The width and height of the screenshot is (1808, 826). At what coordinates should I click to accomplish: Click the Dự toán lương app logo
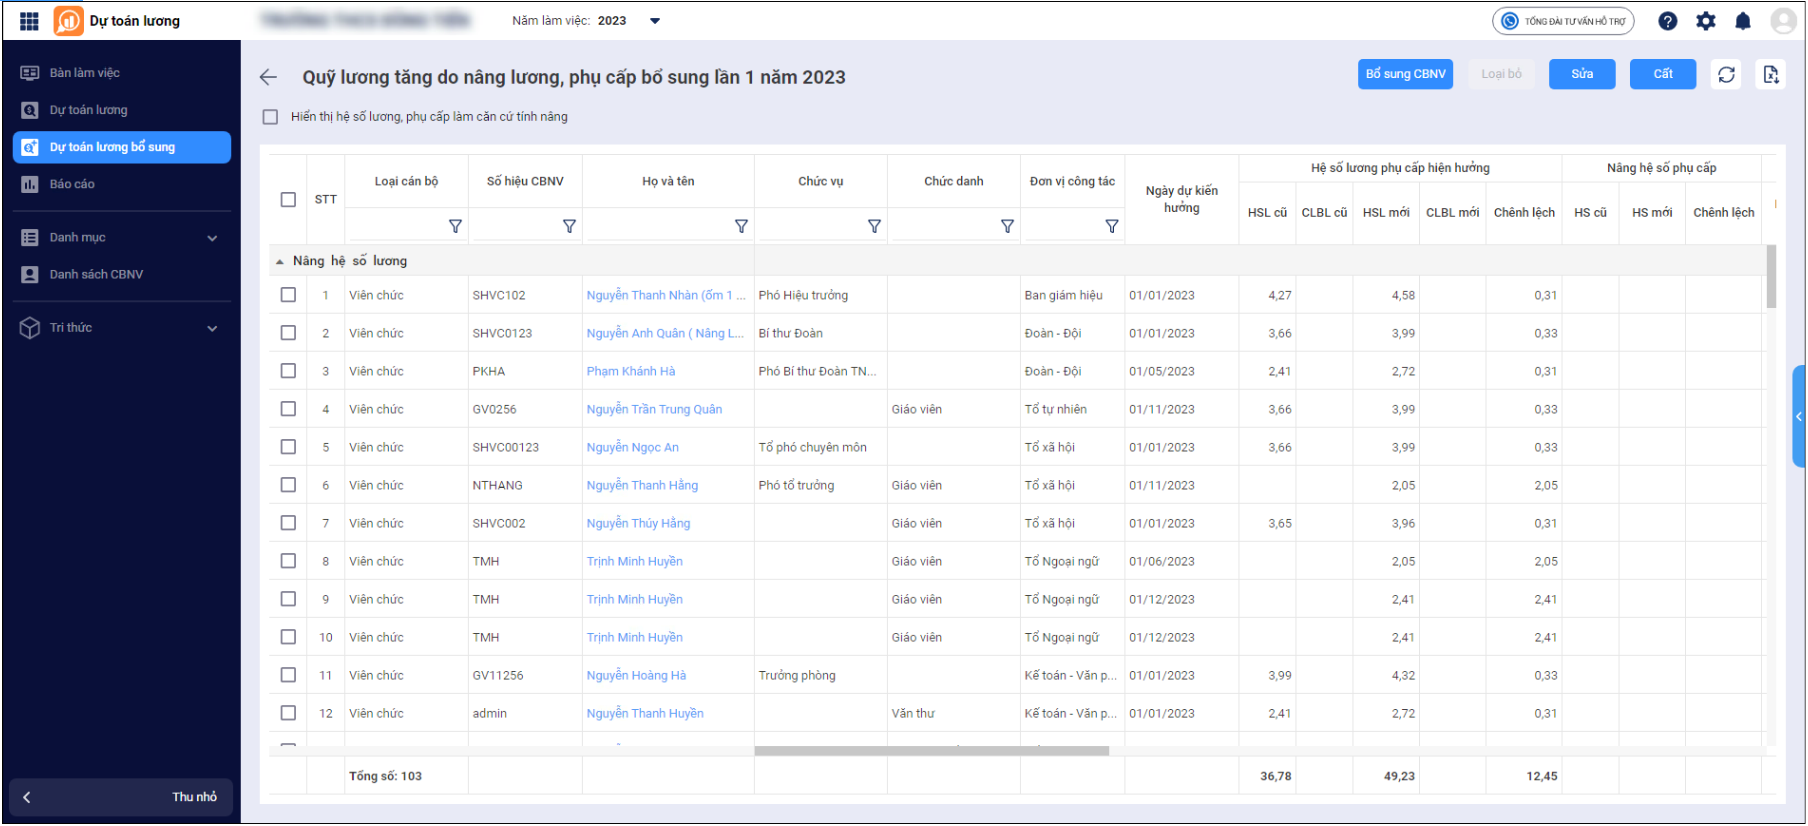tap(68, 21)
